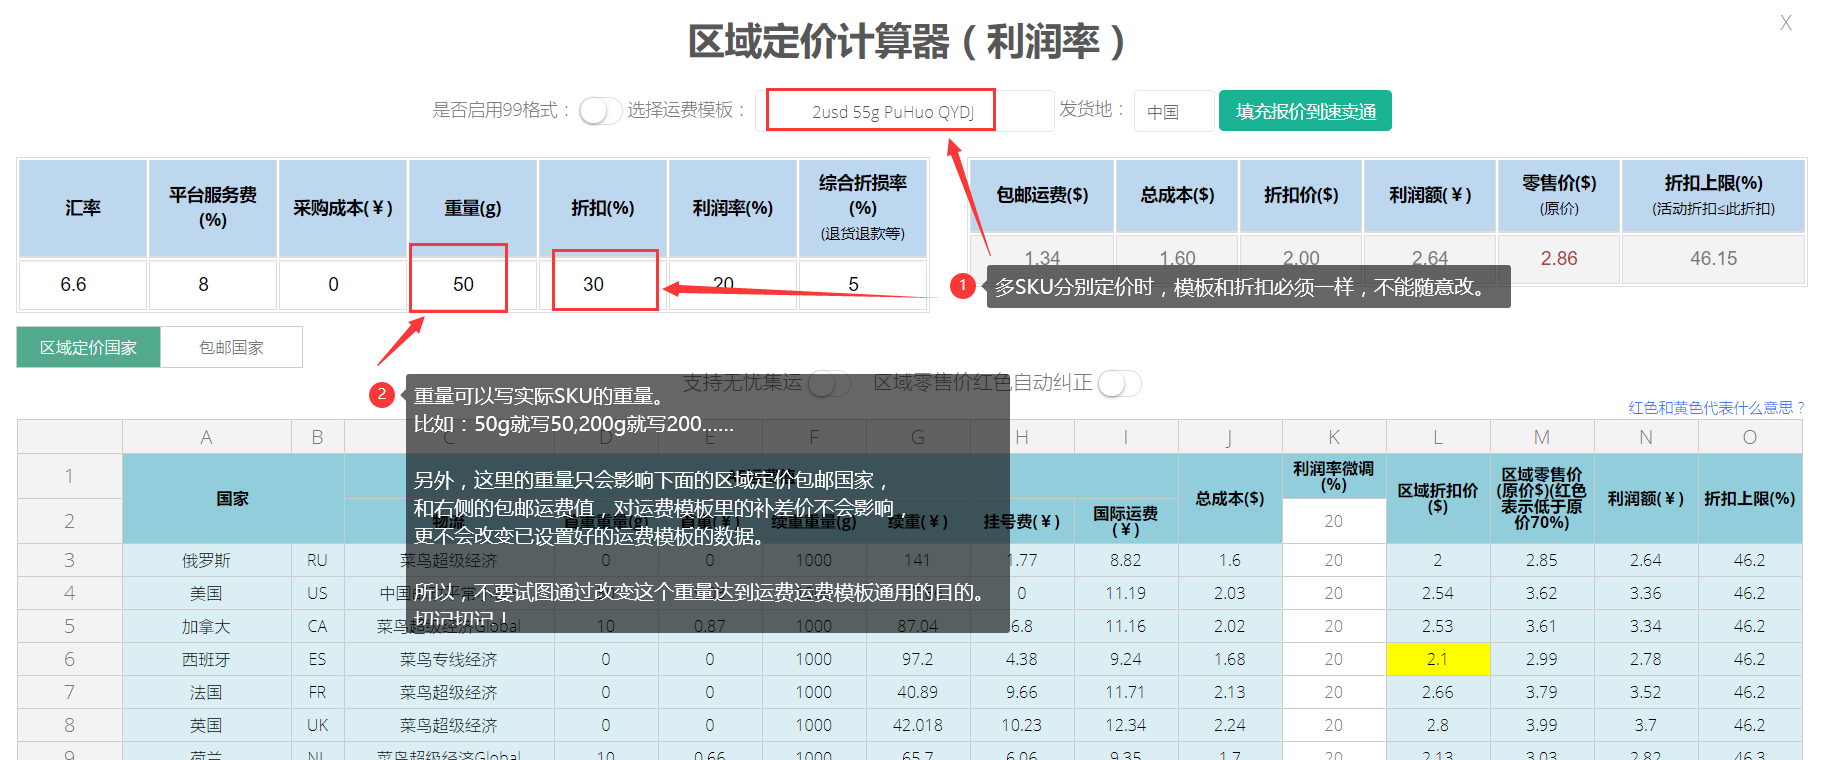Screen dimensions: 1827x760
Task: Select spreadsheet column header I
Action: tap(1126, 437)
